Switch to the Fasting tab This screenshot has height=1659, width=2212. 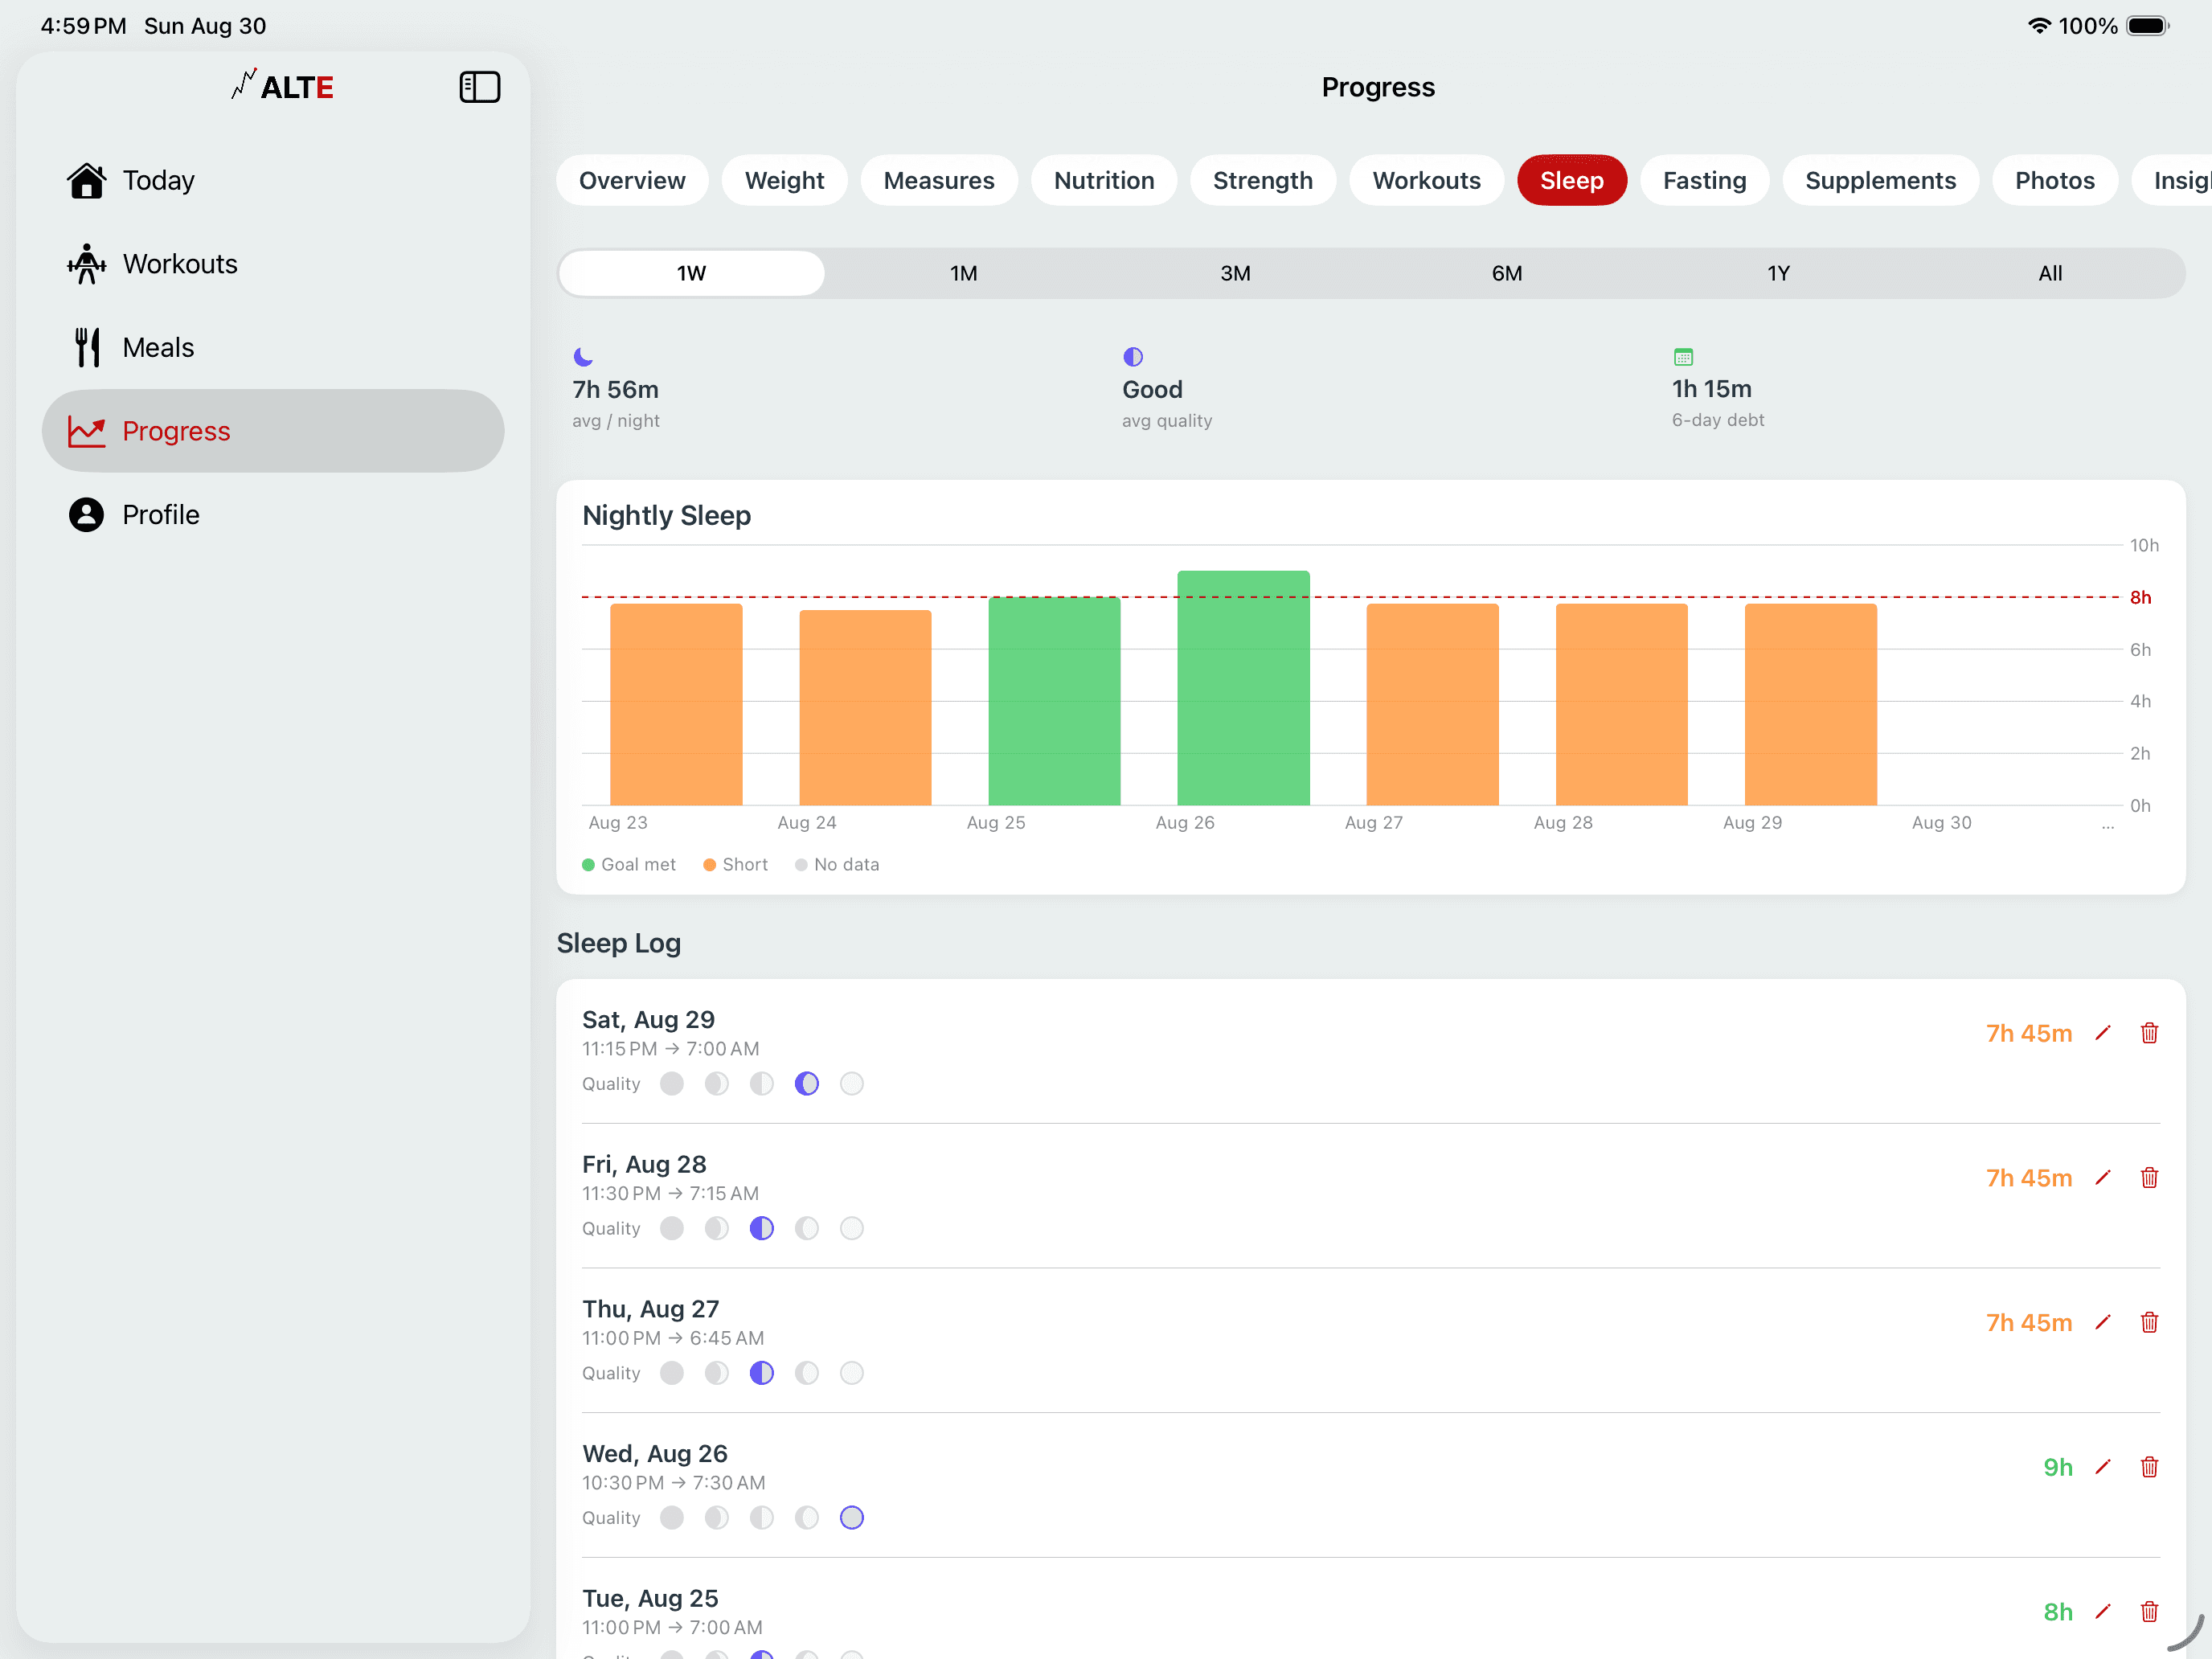tap(1704, 181)
